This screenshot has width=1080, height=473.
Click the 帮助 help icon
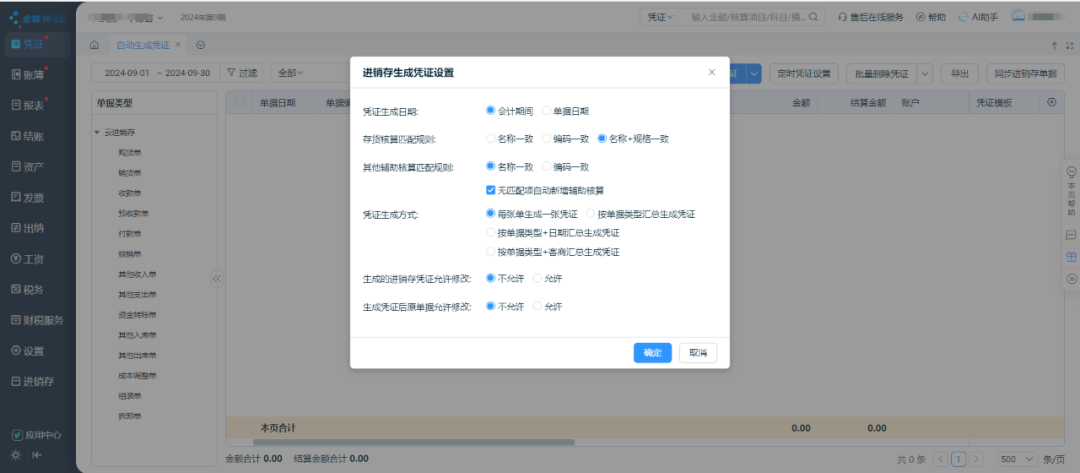pos(929,17)
